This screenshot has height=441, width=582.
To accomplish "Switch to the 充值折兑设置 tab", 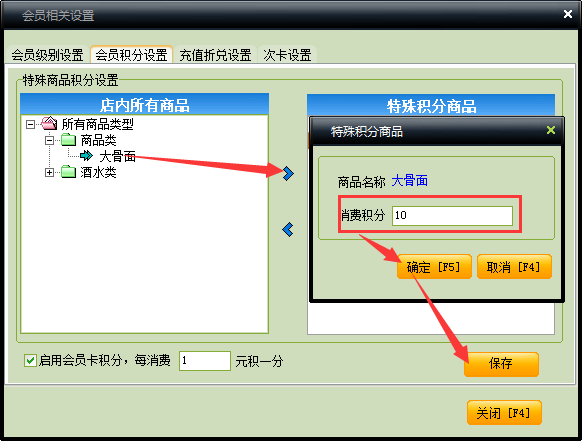I will [x=215, y=55].
